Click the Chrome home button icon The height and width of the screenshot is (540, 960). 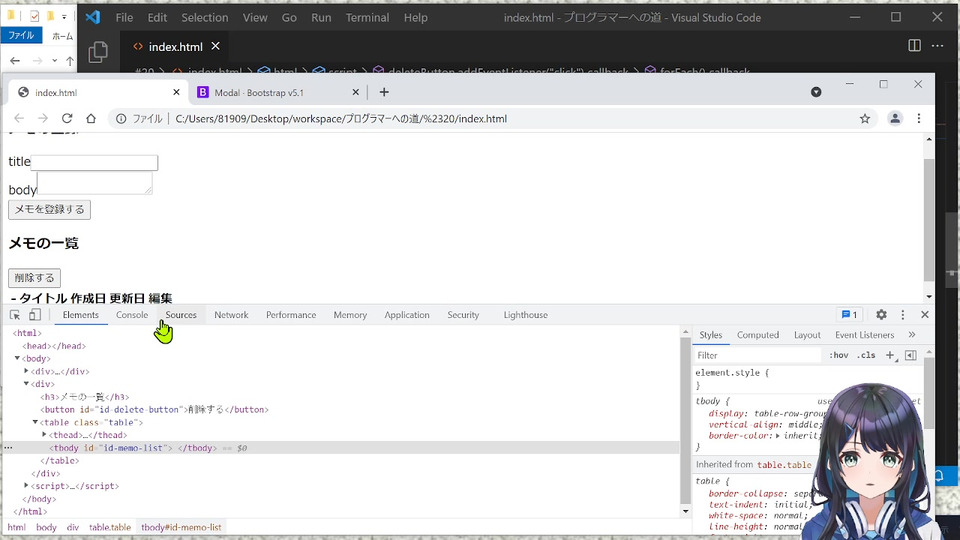pyautogui.click(x=91, y=118)
